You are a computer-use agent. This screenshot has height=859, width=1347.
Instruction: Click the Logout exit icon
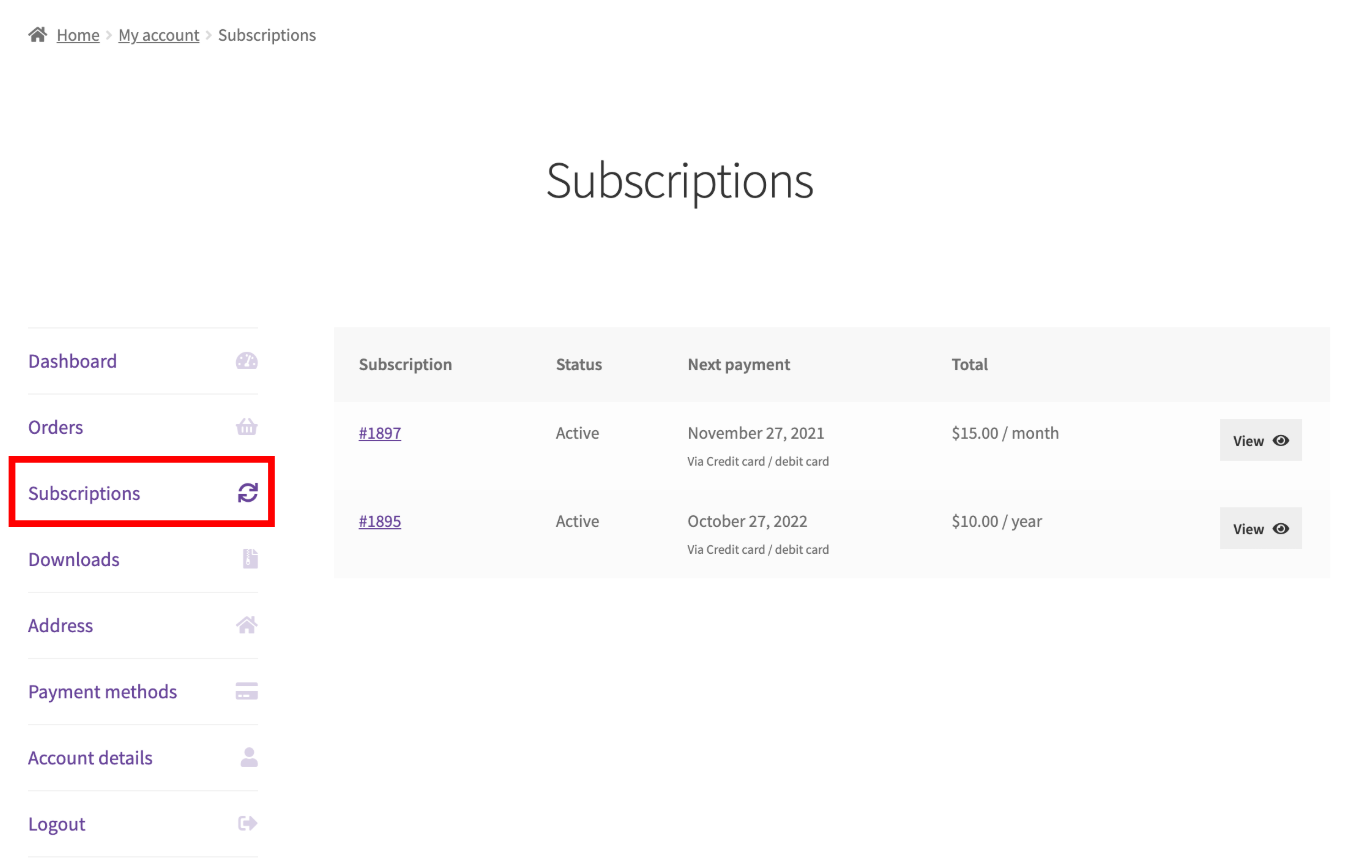coord(246,823)
